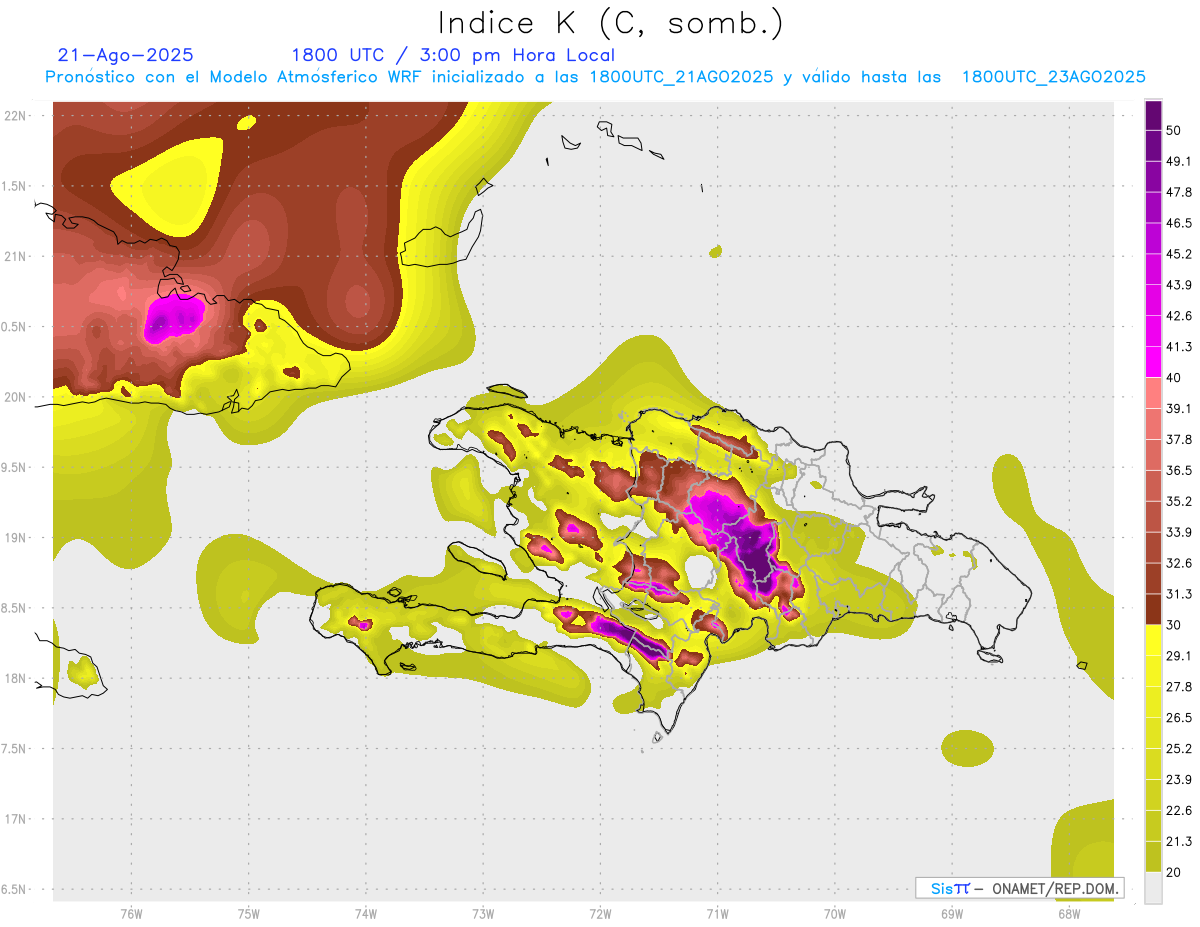Screen dimensions: 1200x927
Task: Click the color bar value 42.6
Action: click(x=1180, y=316)
